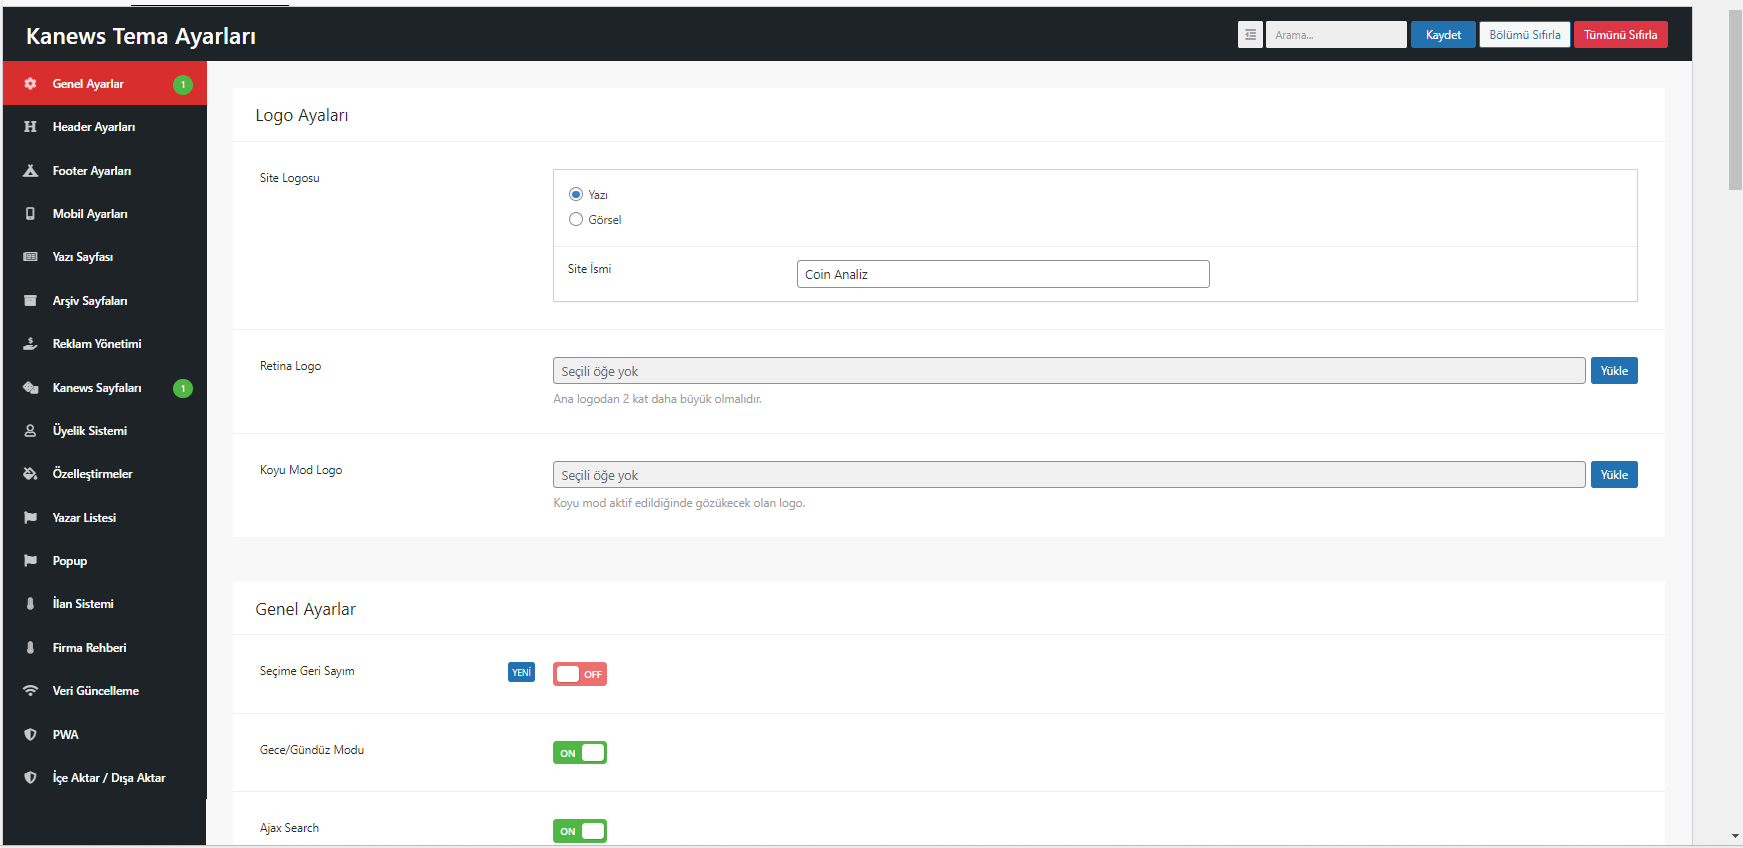The image size is (1743, 848).
Task: Select the Görsel radio option
Action: pos(576,219)
